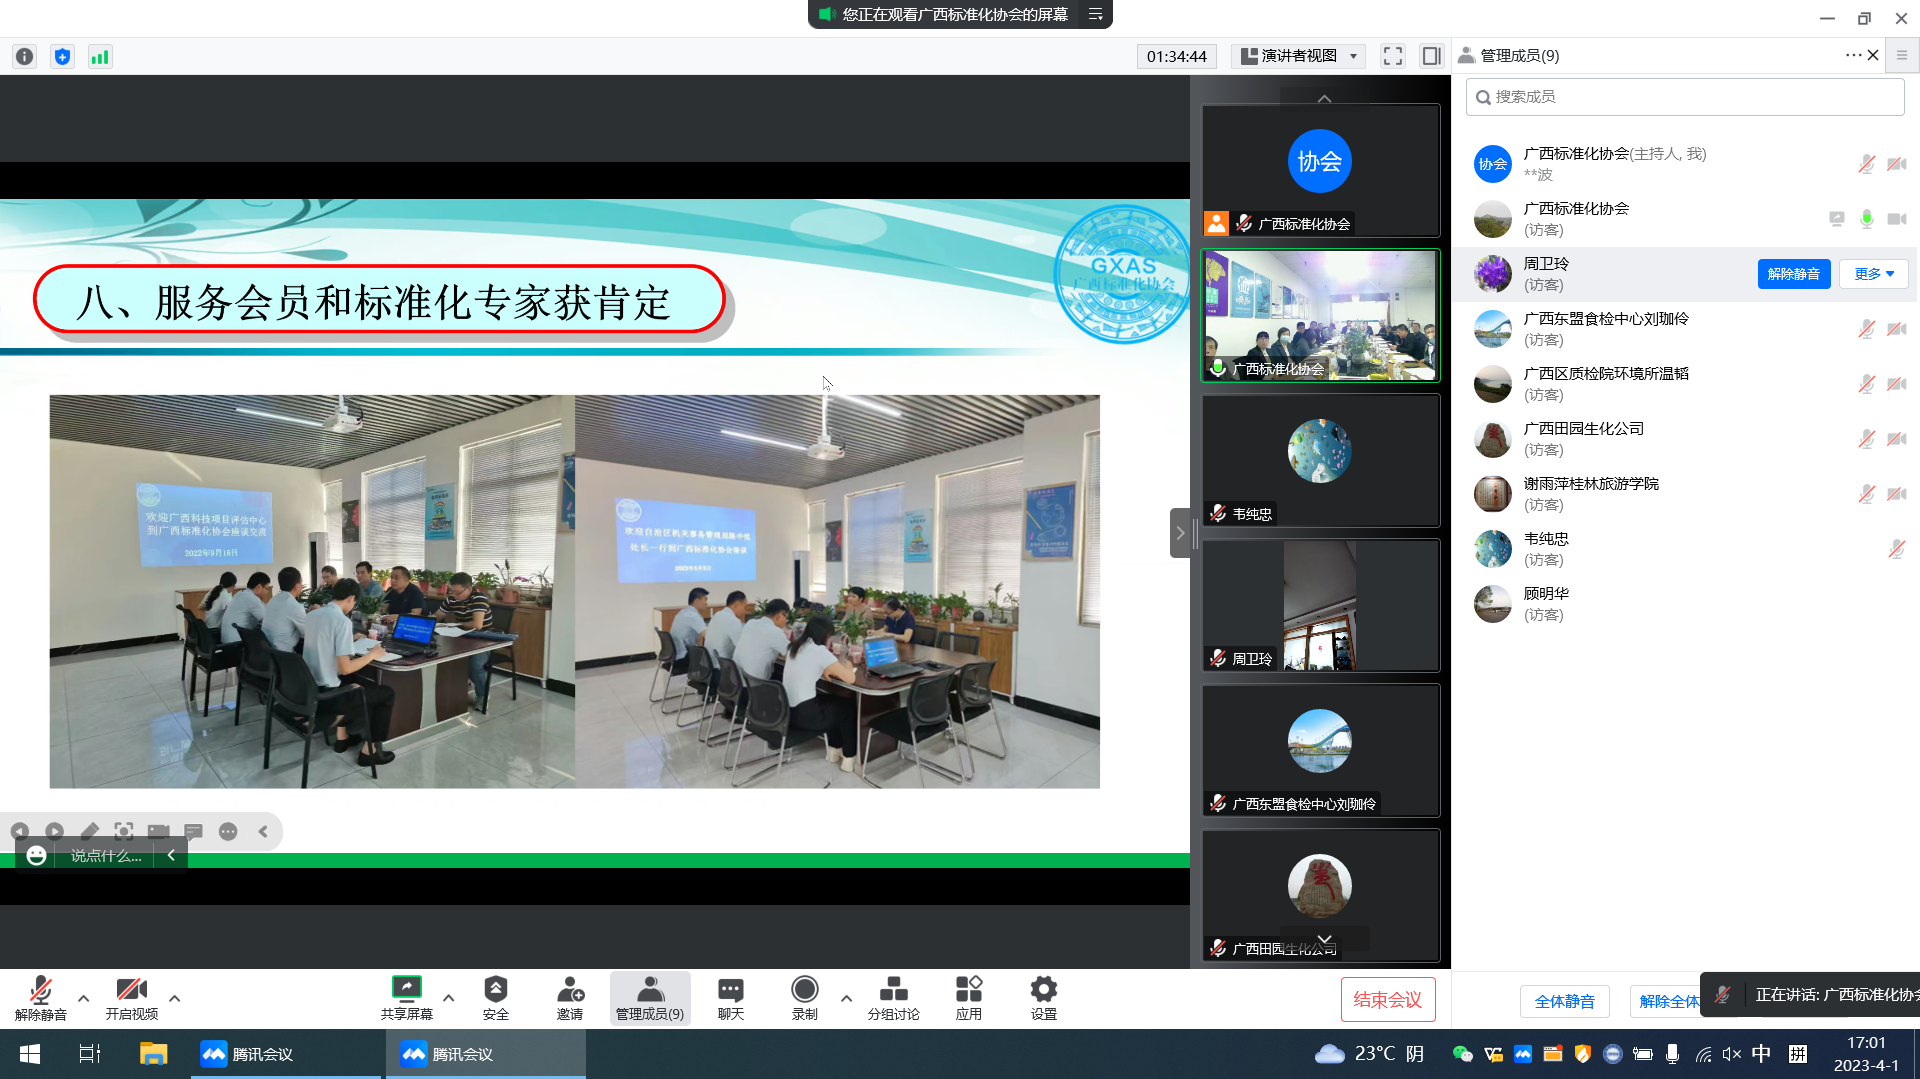1920x1079 pixels.
Task: Select the 广西东盟食检中心刘珈伶 video tile
Action: [1320, 751]
